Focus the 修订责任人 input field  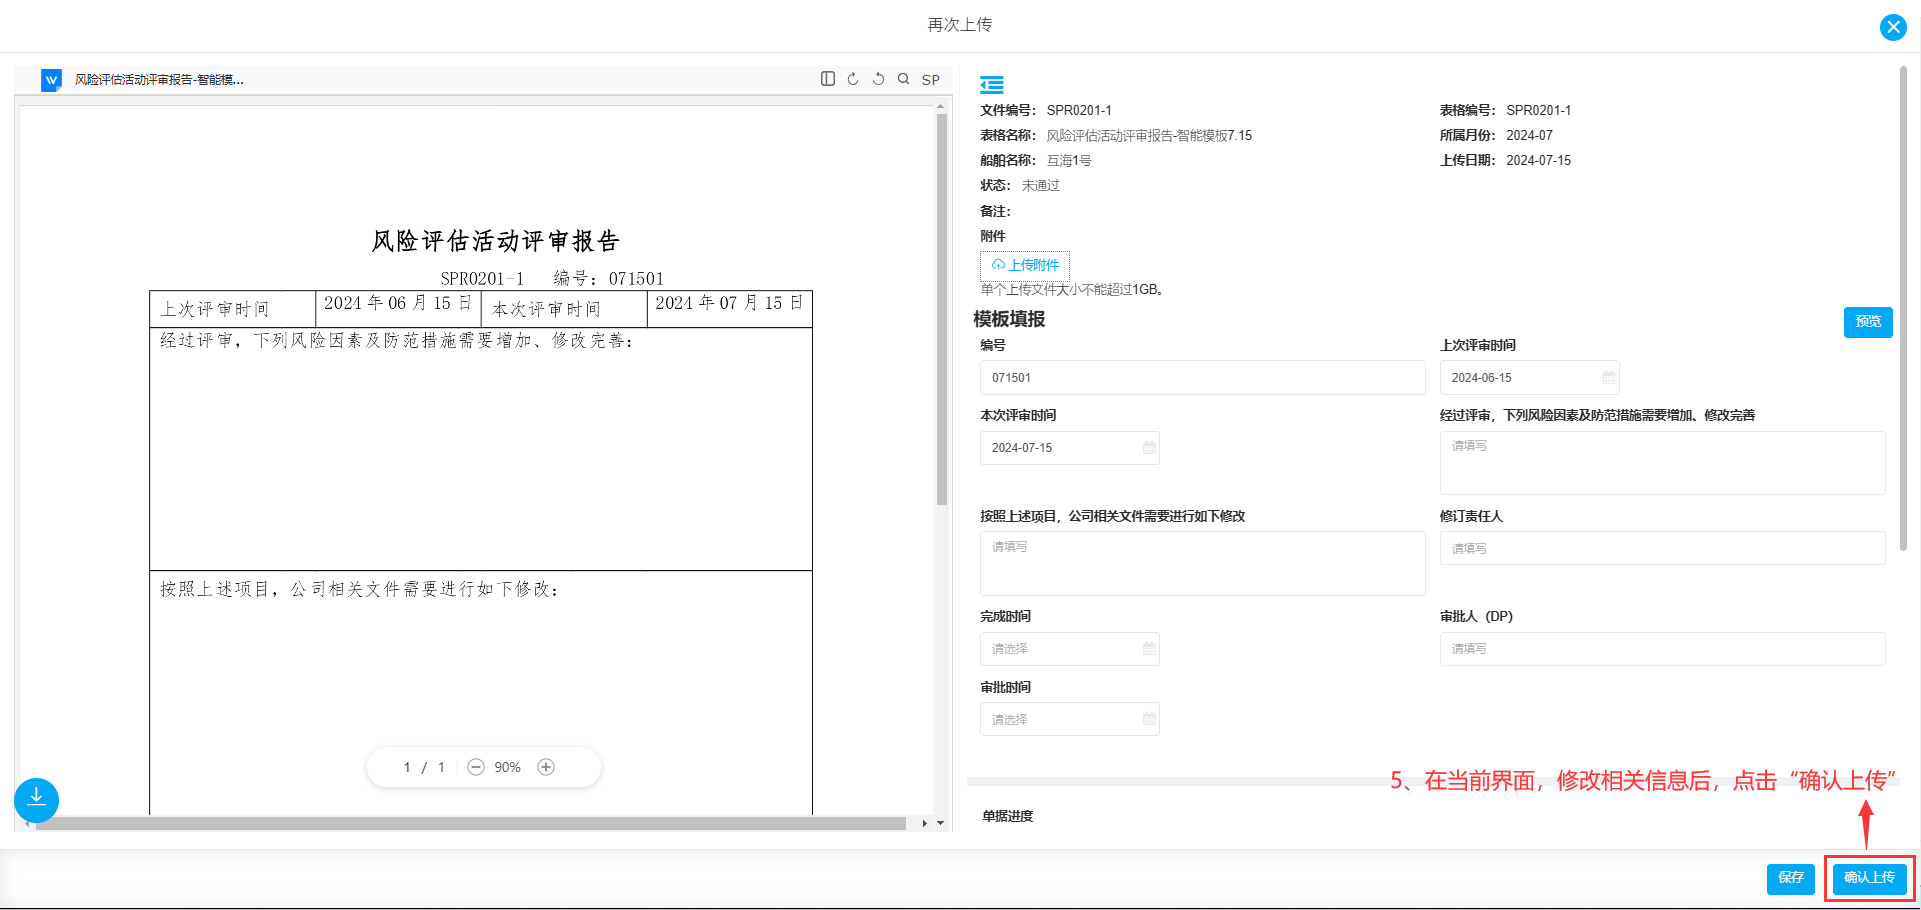pos(1663,549)
